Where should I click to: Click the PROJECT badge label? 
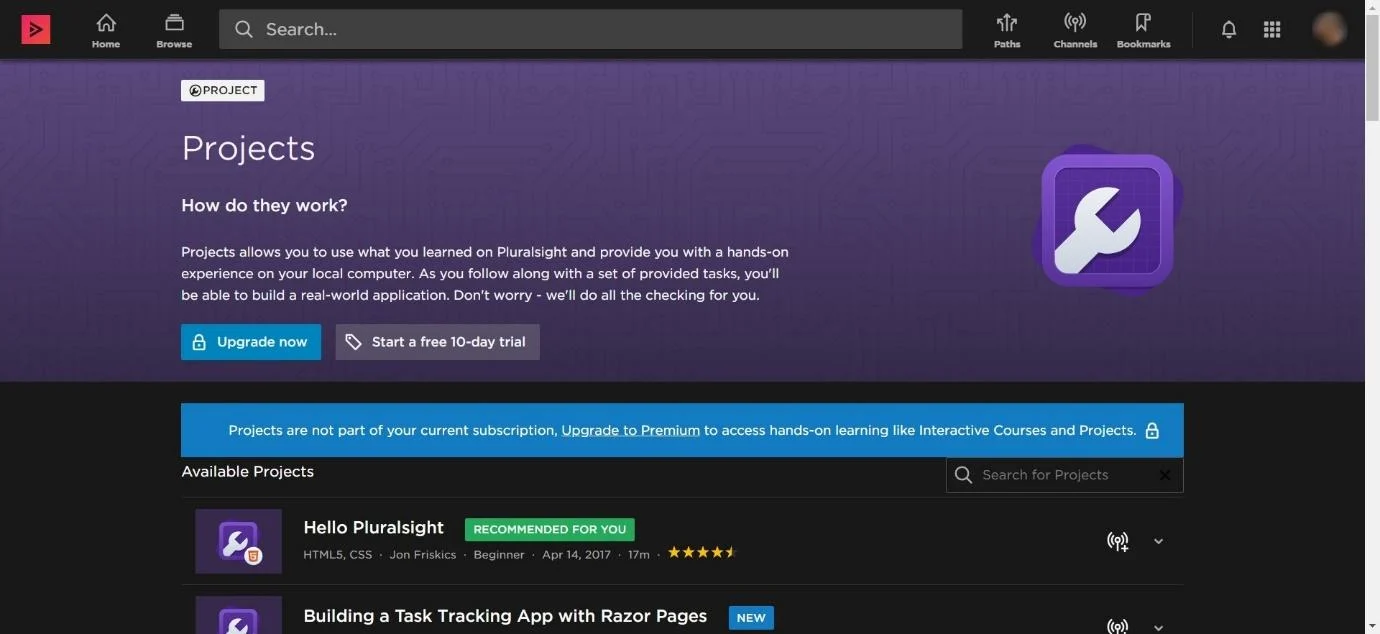click(x=223, y=90)
